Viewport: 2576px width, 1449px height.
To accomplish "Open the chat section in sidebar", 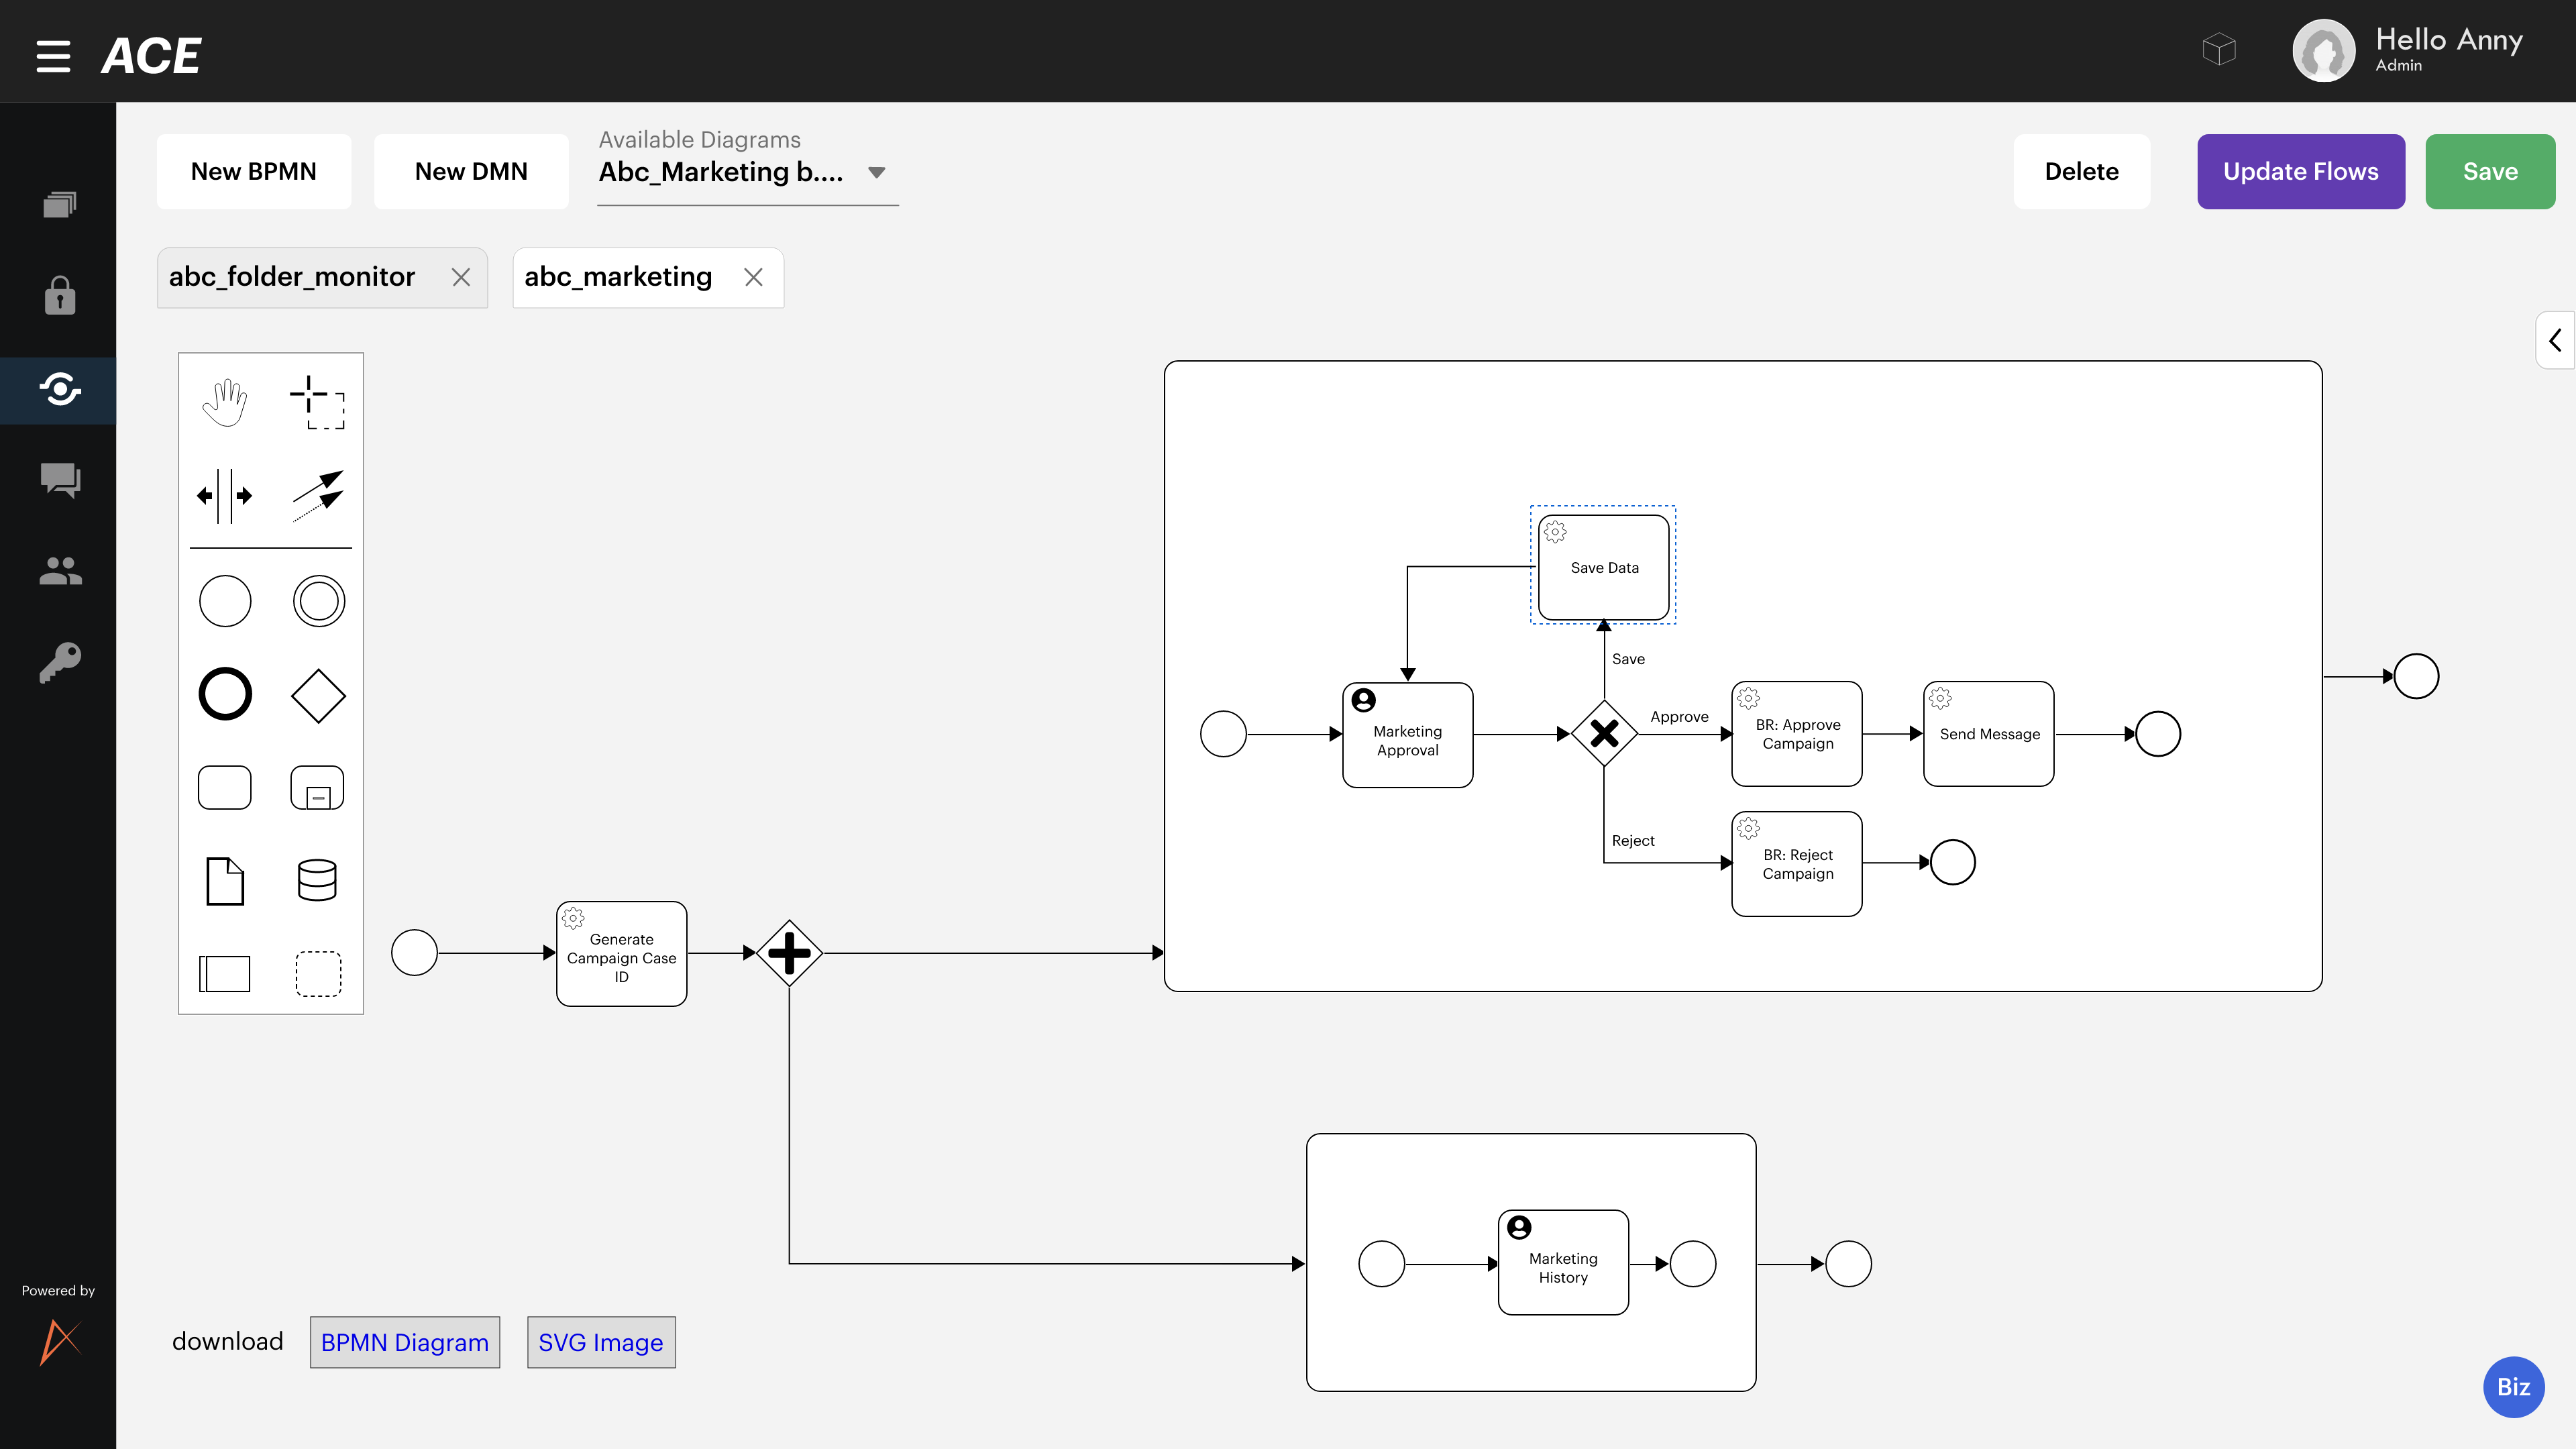I will (x=59, y=480).
